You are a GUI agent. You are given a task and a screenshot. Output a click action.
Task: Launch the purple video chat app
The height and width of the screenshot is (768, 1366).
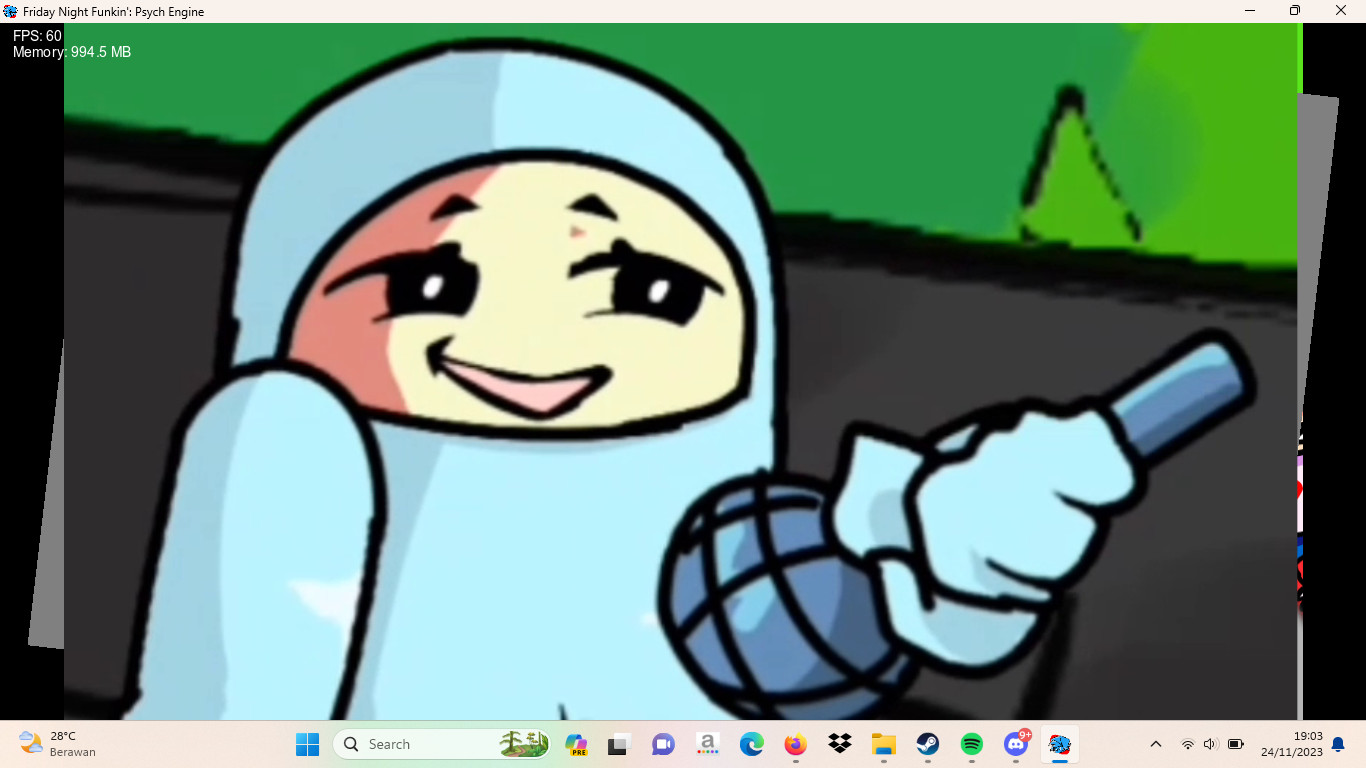coord(663,744)
